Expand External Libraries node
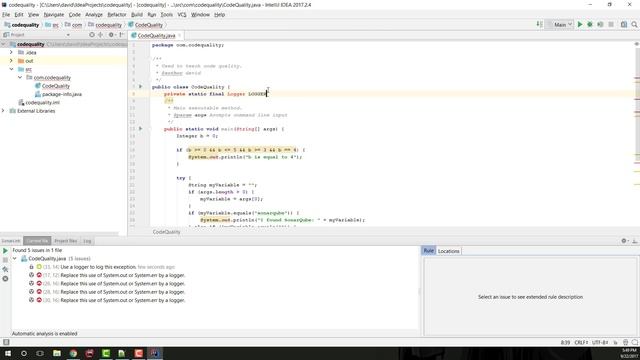This screenshot has height=360, width=640. [x=4, y=111]
